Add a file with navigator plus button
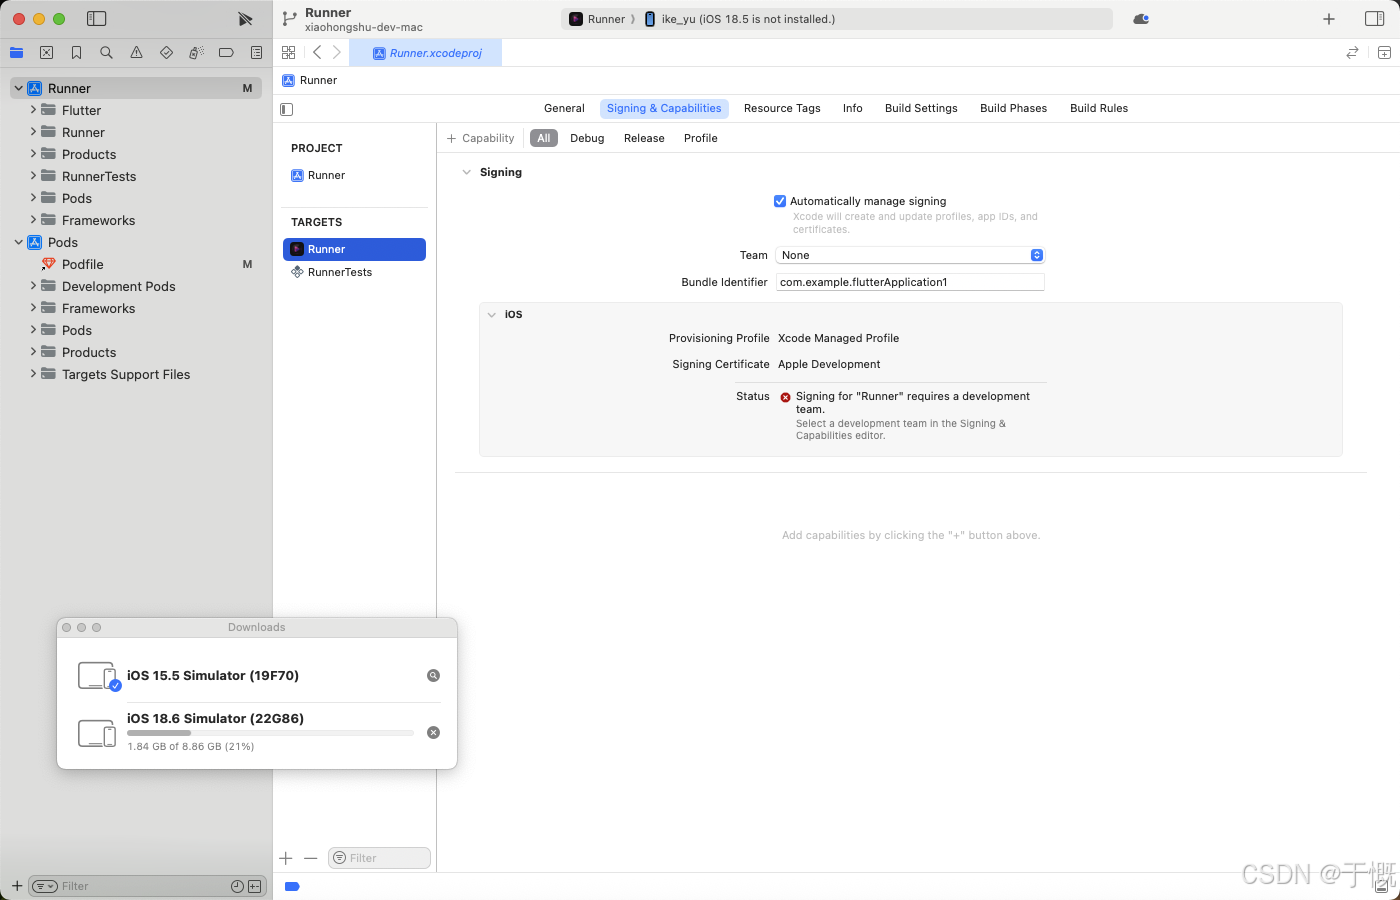The height and width of the screenshot is (900, 1400). tap(17, 886)
